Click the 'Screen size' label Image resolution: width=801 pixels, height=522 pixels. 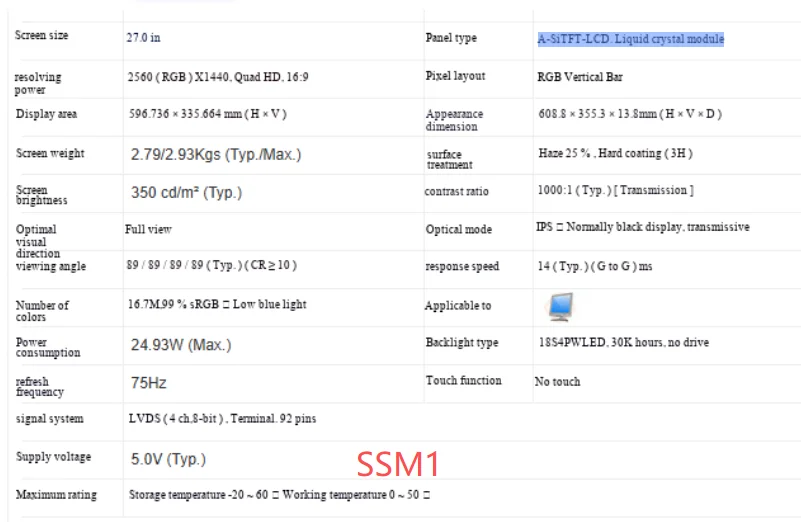tap(41, 35)
